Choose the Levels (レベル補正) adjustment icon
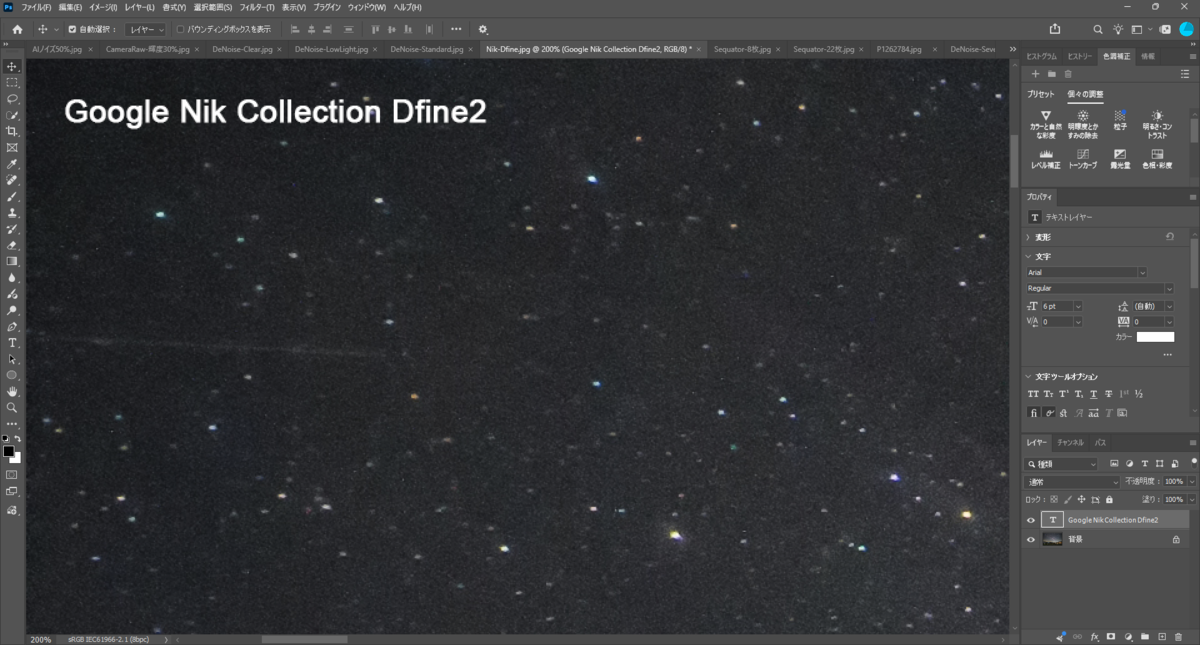The width and height of the screenshot is (1200, 645). point(1046,154)
